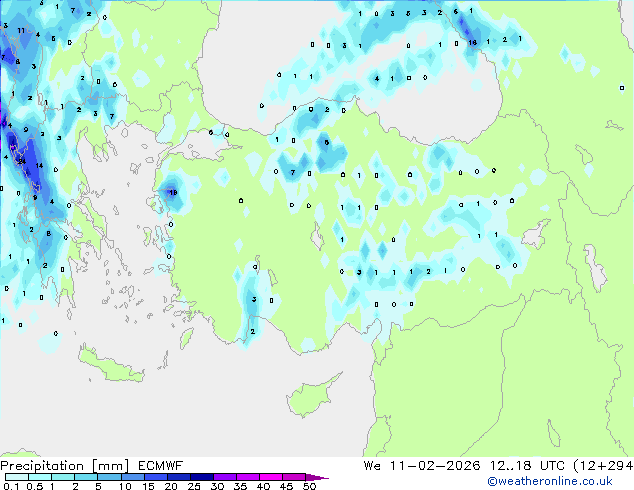The width and height of the screenshot is (634, 490).
Task: Click the "14" precipitation value on the map
Action: [39, 165]
